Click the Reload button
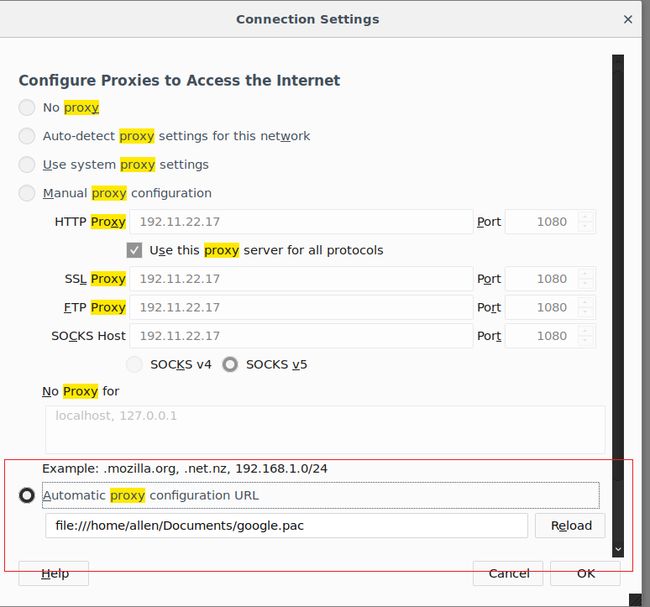 [x=570, y=526]
